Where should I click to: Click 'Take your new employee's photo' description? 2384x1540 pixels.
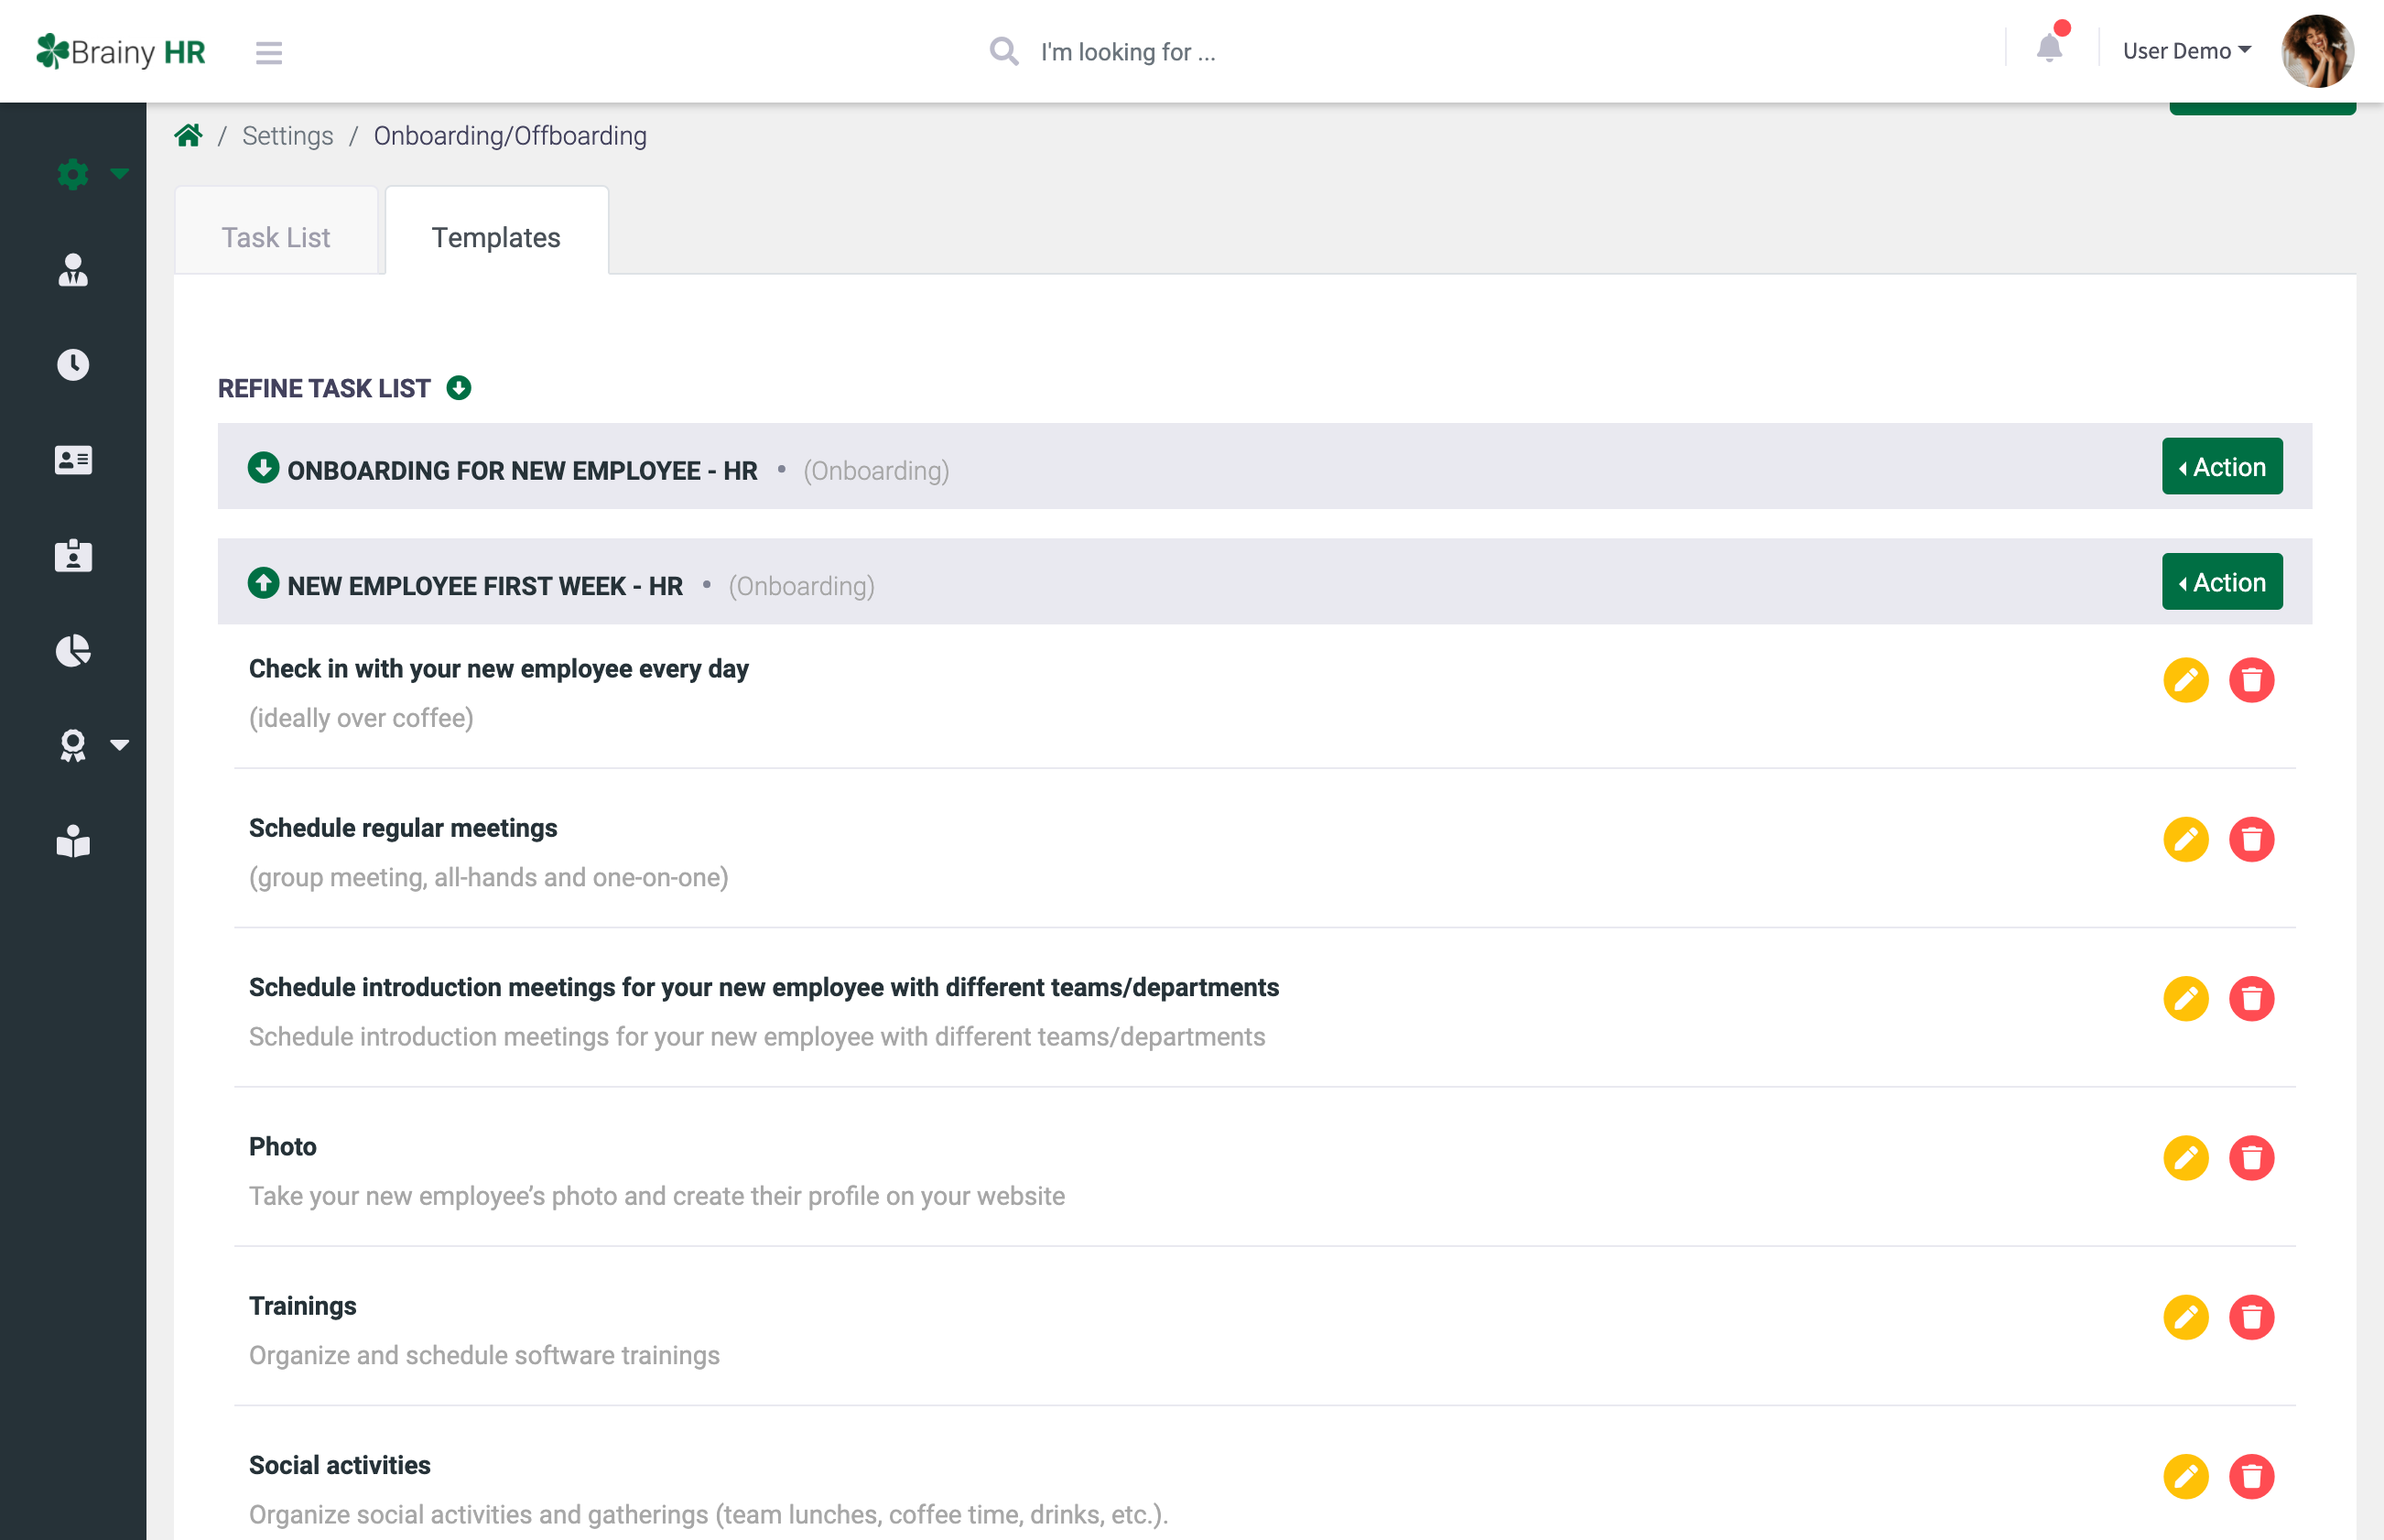pos(656,1195)
